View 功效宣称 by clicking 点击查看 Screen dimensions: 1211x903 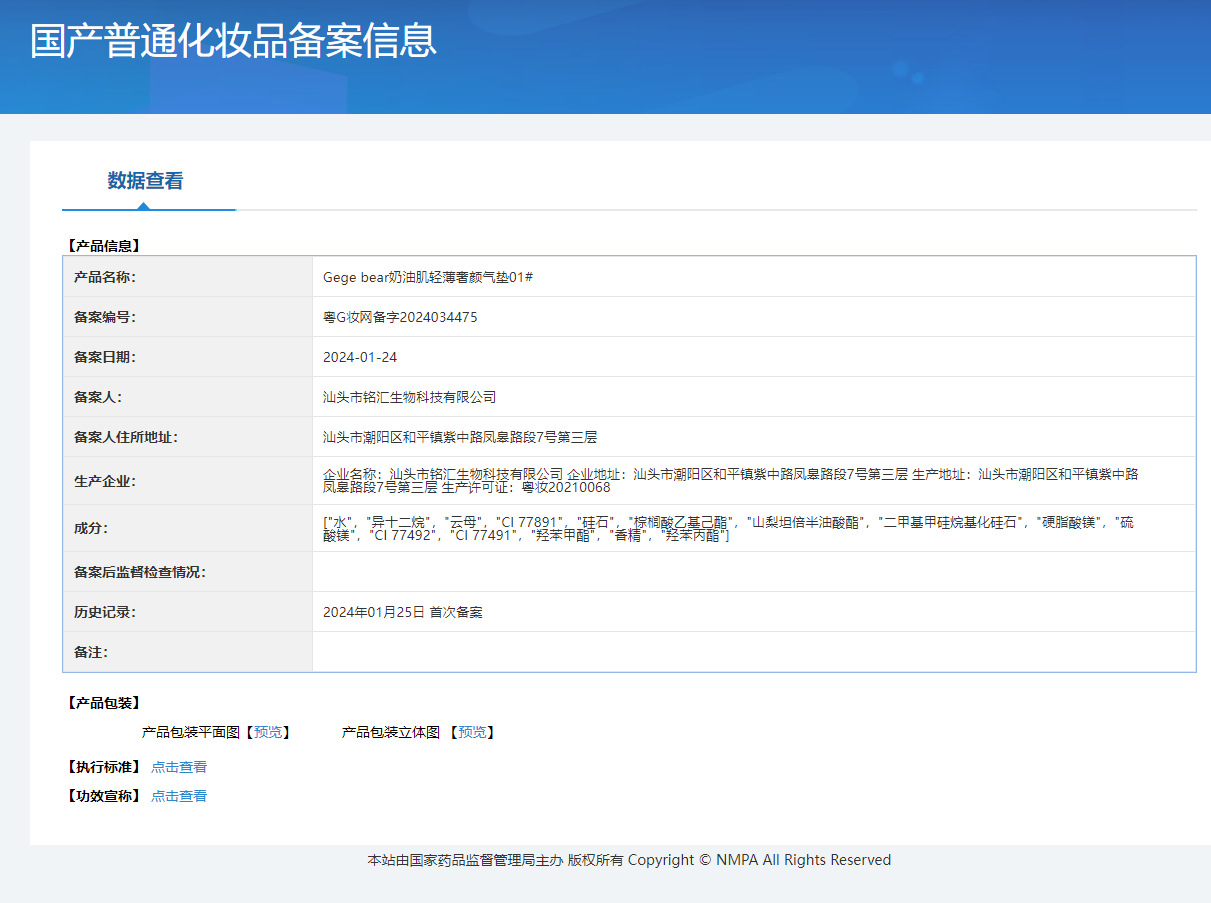click(x=179, y=795)
